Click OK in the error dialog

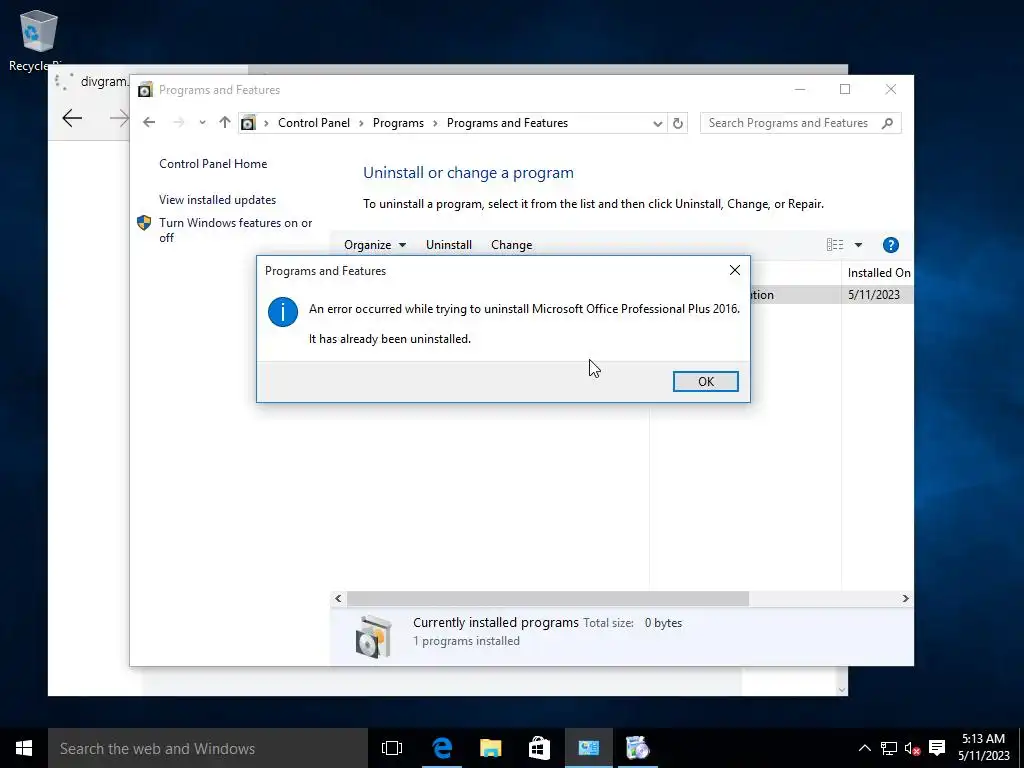705,381
